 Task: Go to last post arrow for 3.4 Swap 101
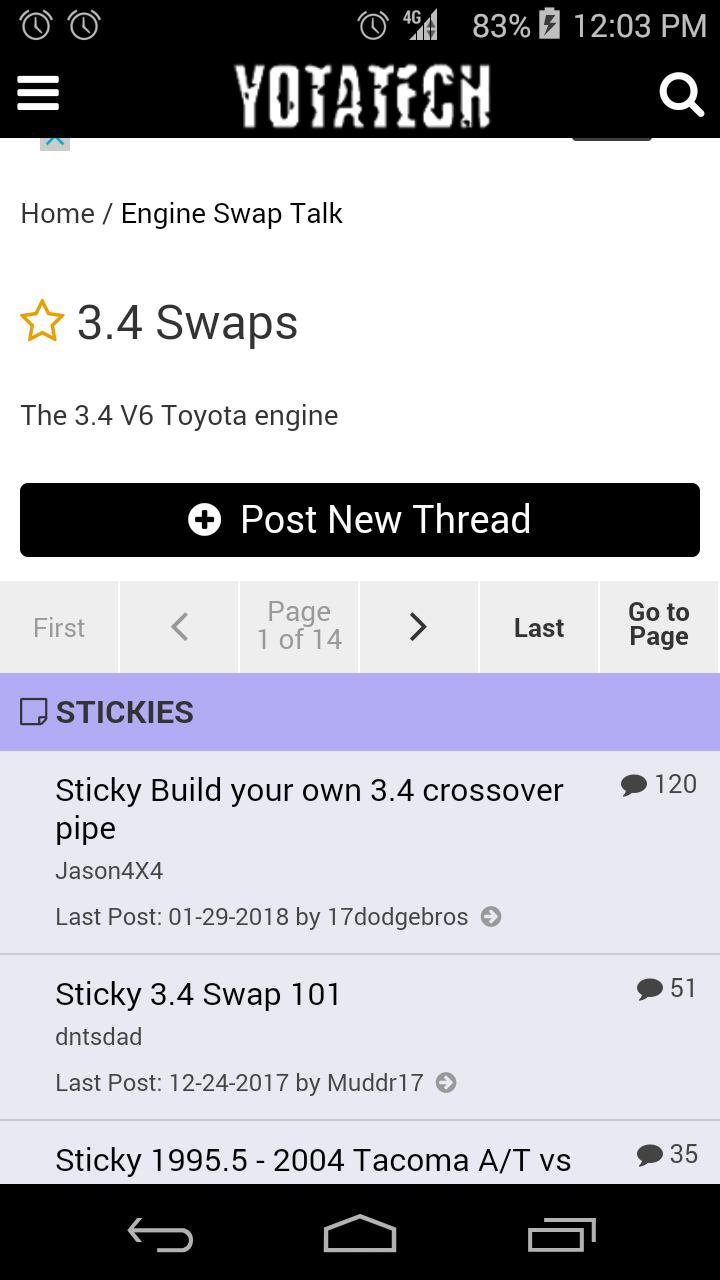[447, 1083]
